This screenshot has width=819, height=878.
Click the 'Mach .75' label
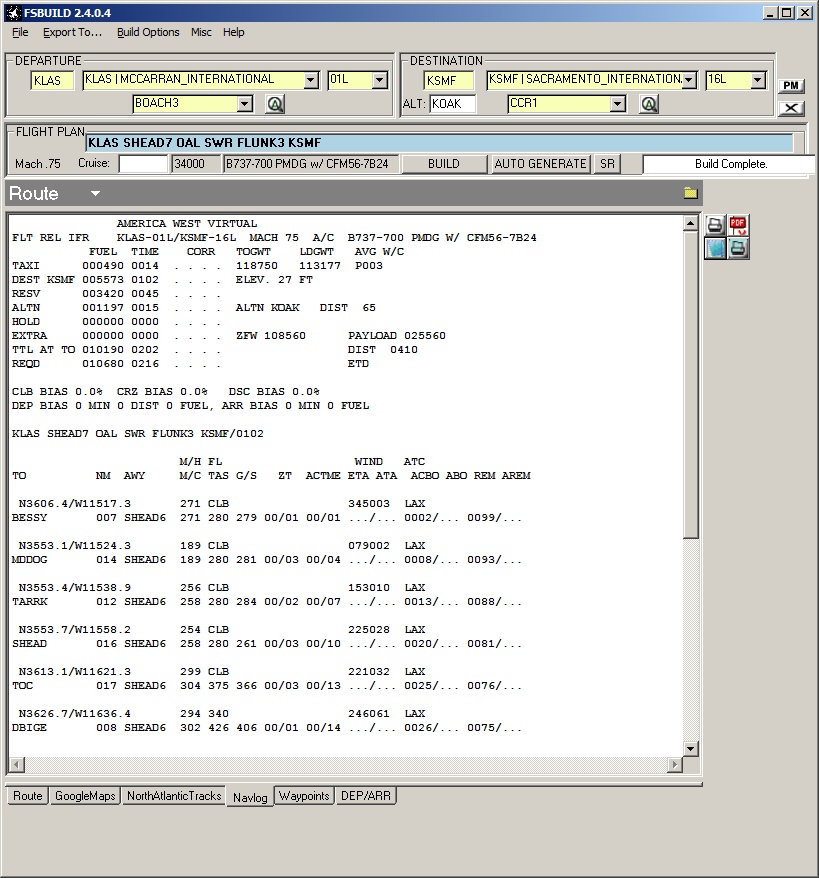38,164
